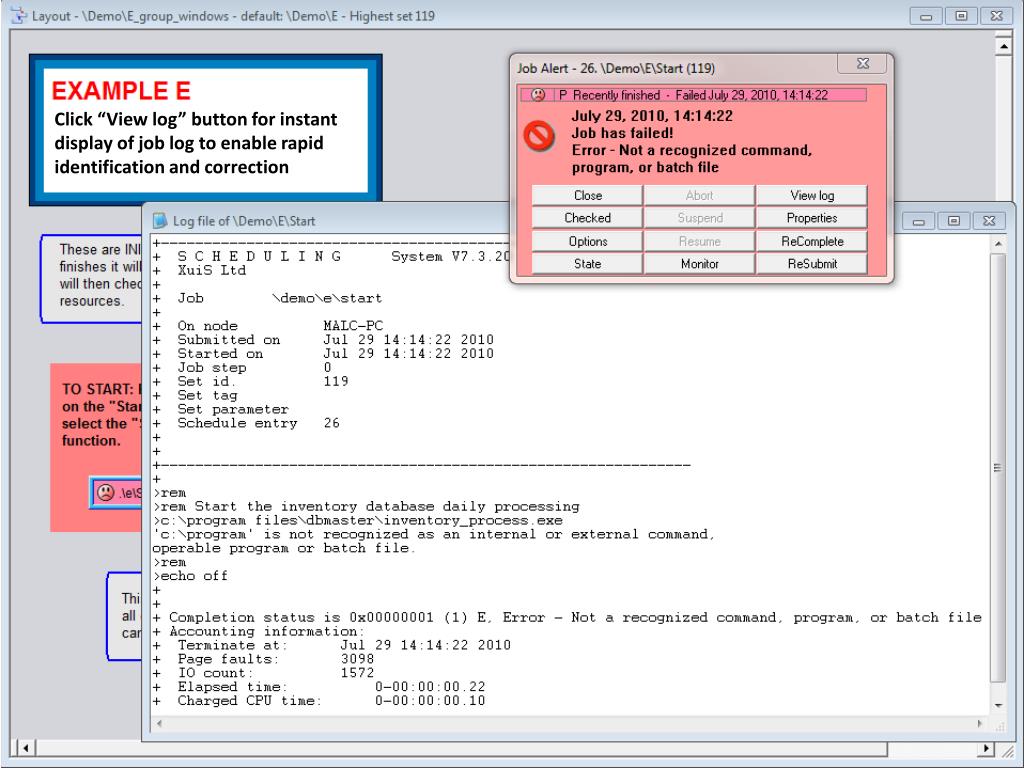Click the State button
This screenshot has width=1024, height=768.
coord(587,264)
